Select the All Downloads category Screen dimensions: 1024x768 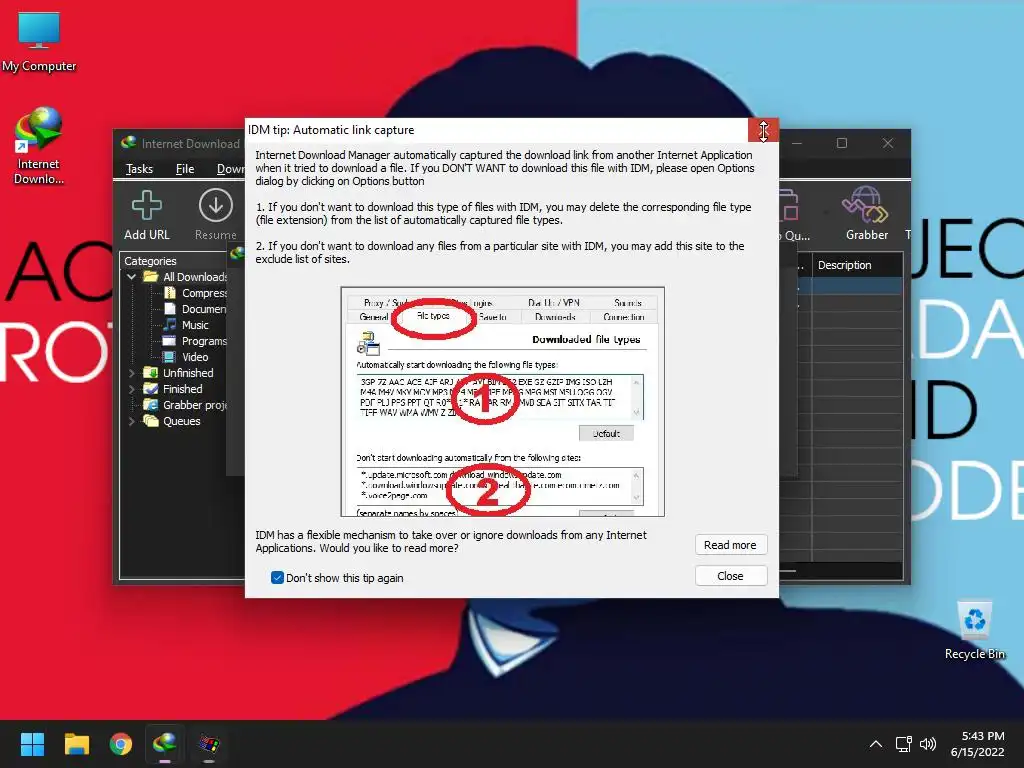coord(195,277)
